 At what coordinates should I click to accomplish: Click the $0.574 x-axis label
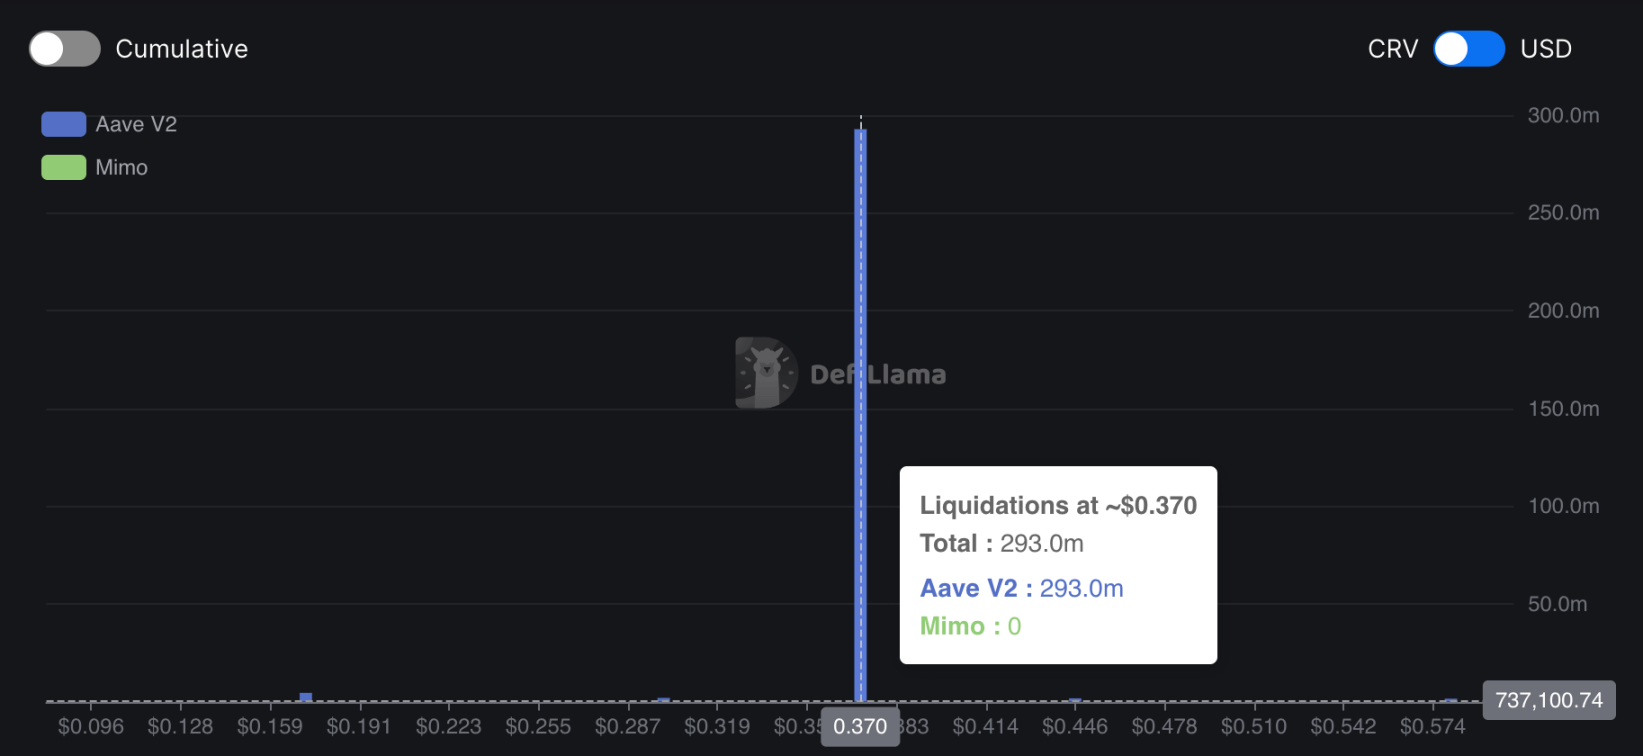[x=1433, y=726]
